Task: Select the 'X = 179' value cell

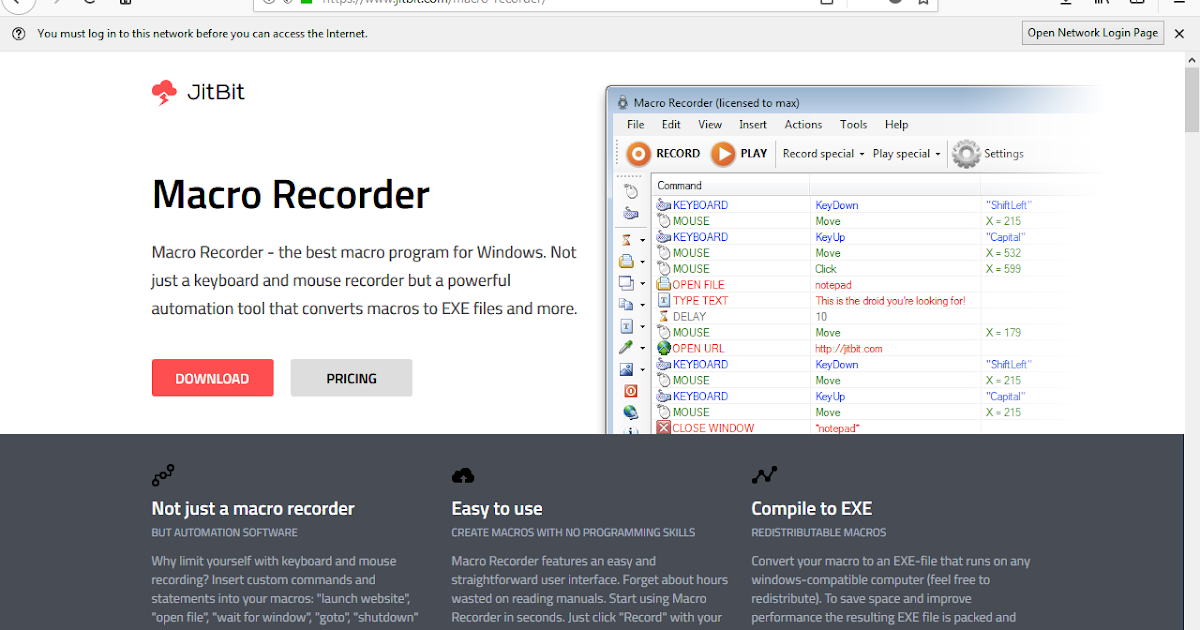Action: [1003, 332]
